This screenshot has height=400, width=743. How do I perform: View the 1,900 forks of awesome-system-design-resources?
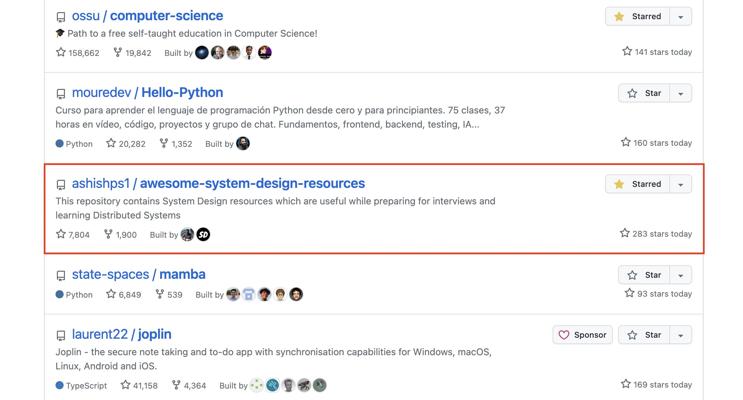tap(120, 235)
